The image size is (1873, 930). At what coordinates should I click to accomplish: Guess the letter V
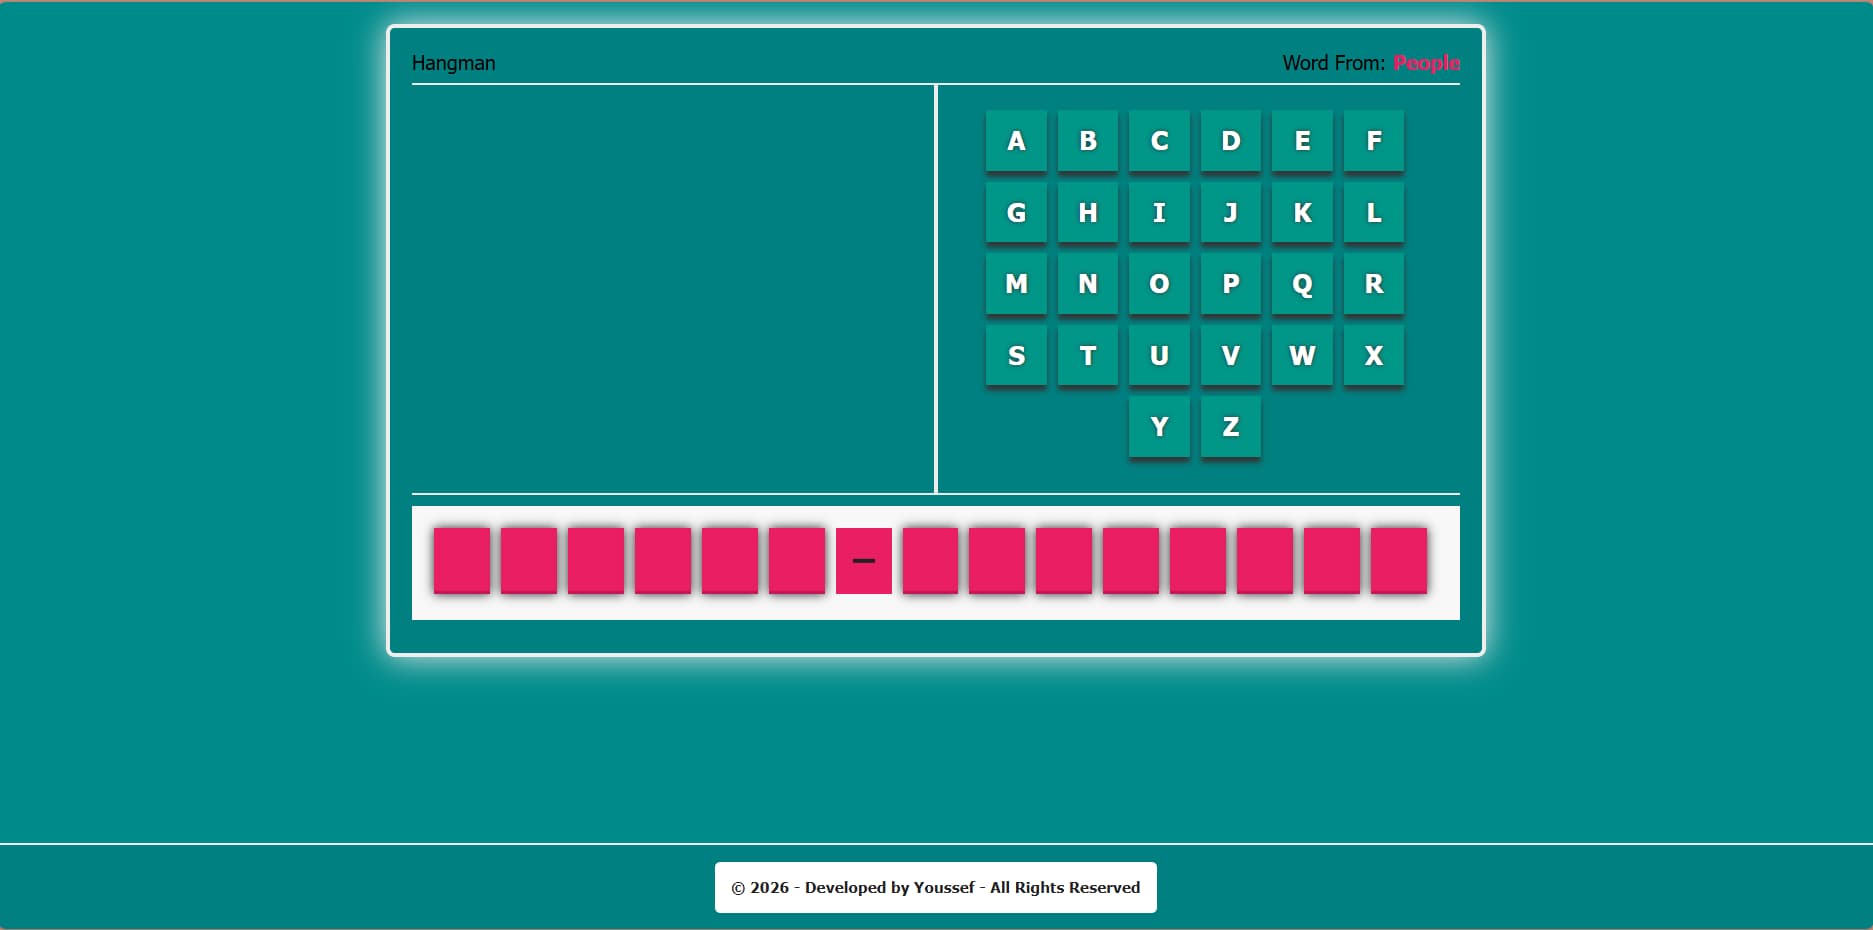click(1231, 355)
